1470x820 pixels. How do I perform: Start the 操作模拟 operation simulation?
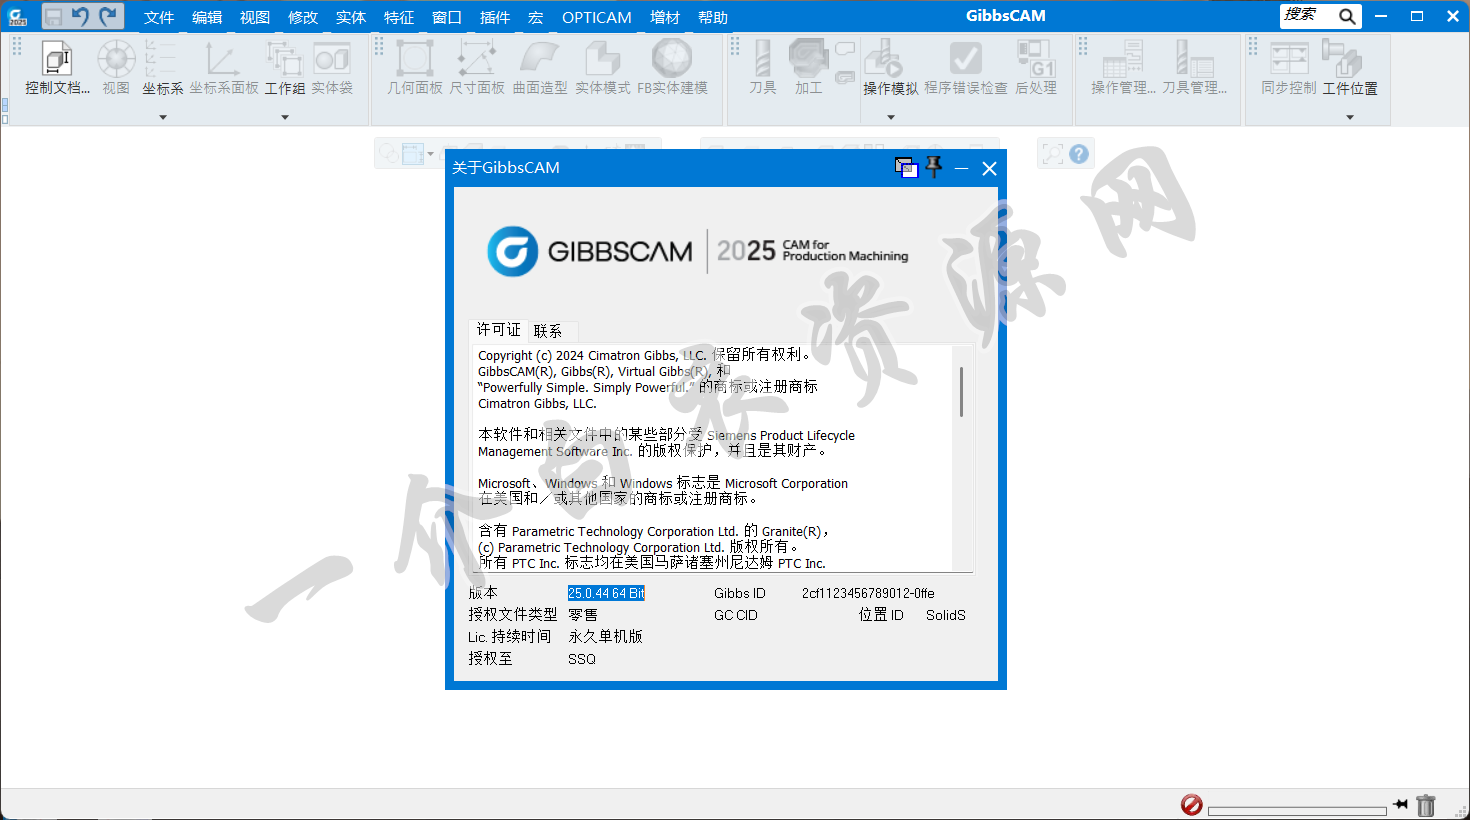point(890,68)
